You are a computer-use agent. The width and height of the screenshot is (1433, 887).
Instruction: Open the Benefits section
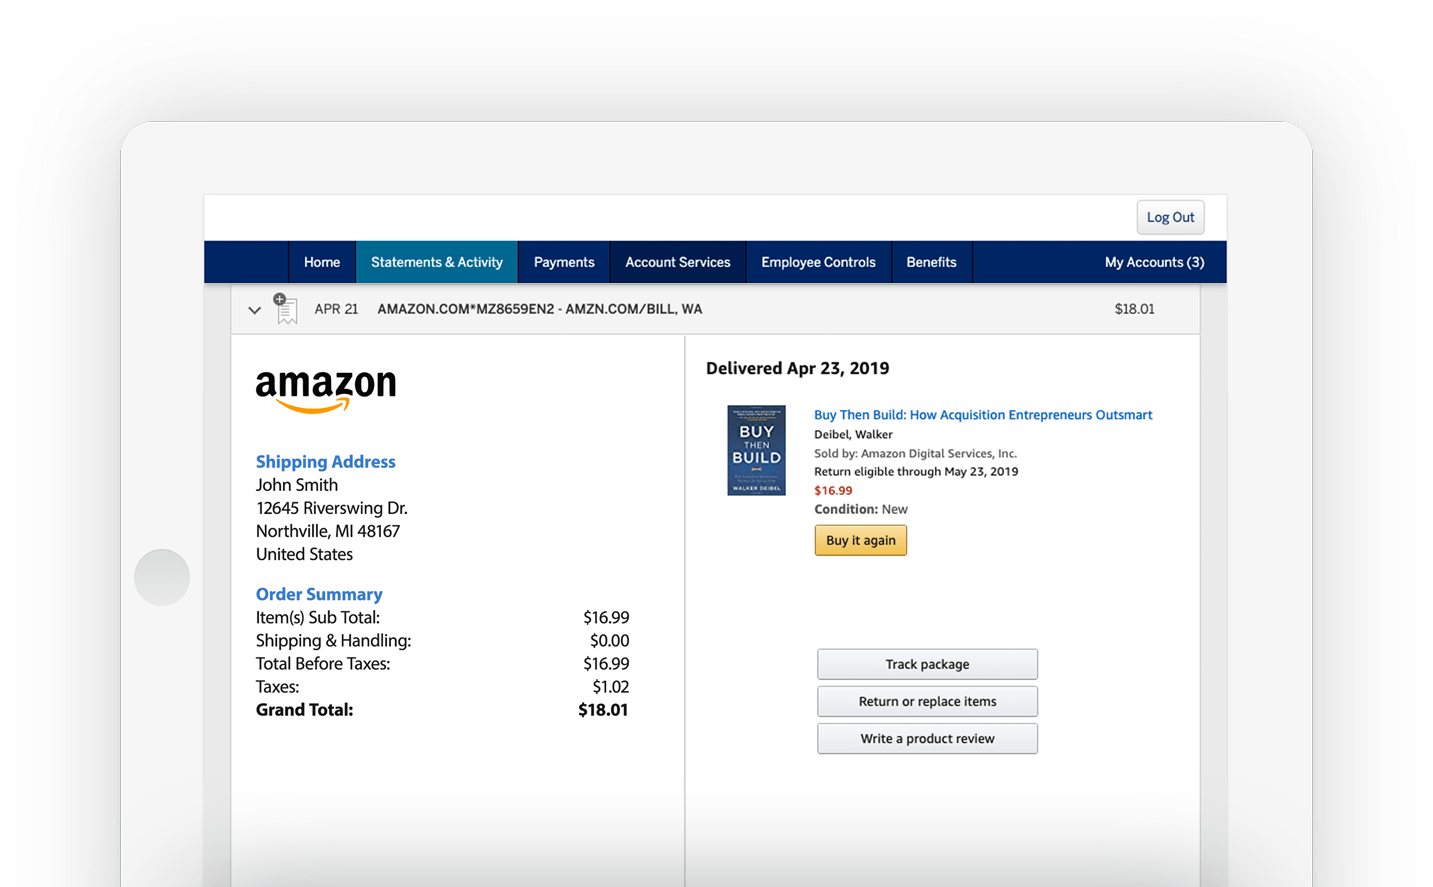[x=931, y=262]
